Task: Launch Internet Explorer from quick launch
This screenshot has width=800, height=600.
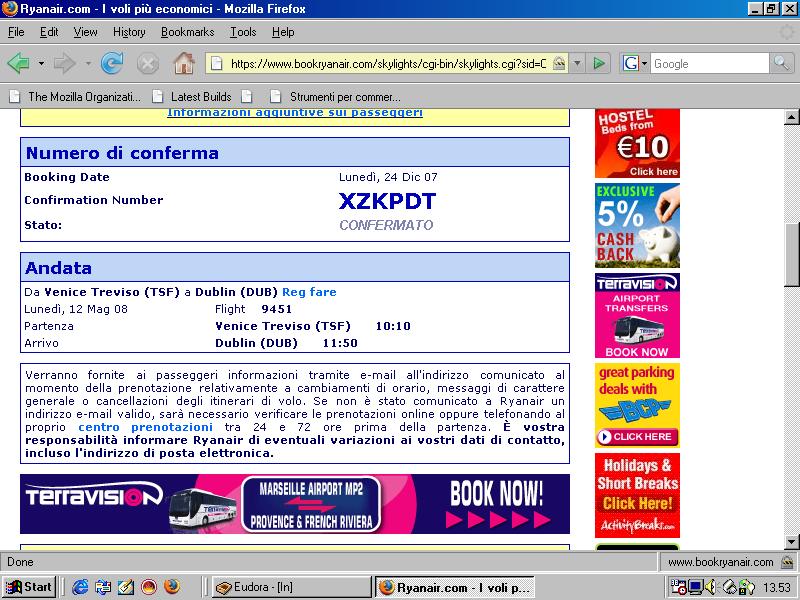Action: pos(79,587)
